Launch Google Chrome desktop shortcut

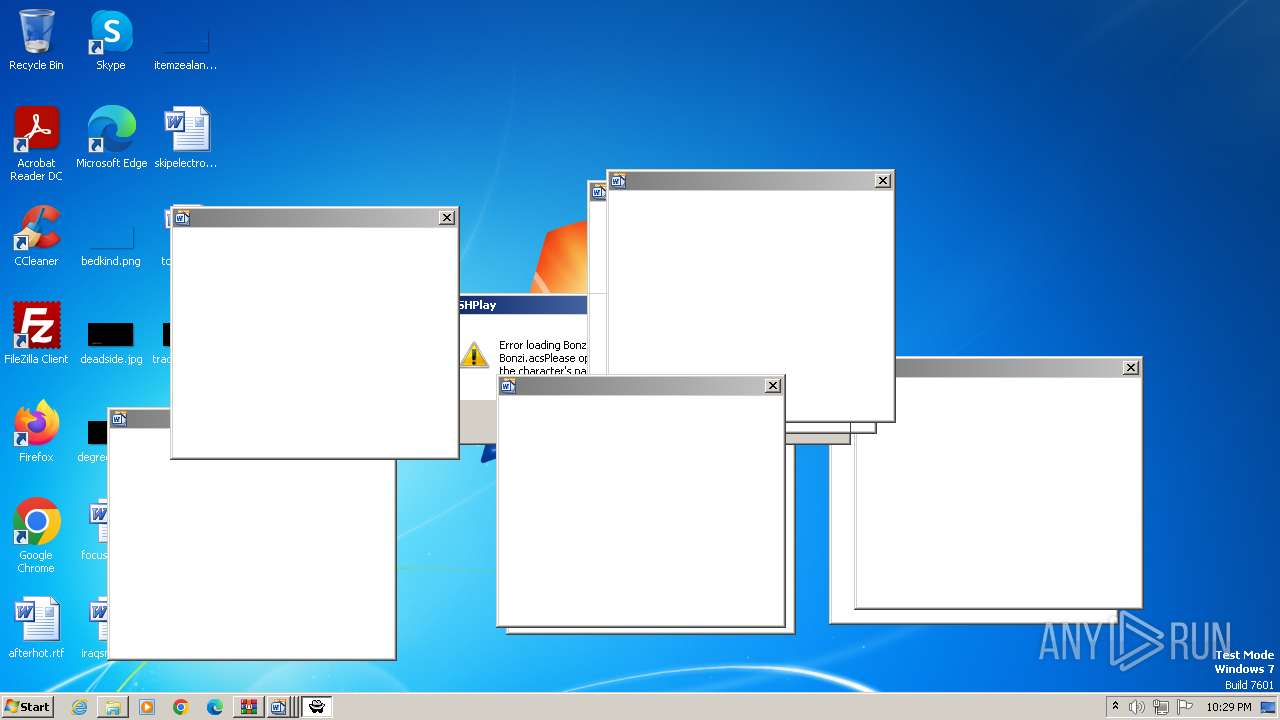[36, 536]
